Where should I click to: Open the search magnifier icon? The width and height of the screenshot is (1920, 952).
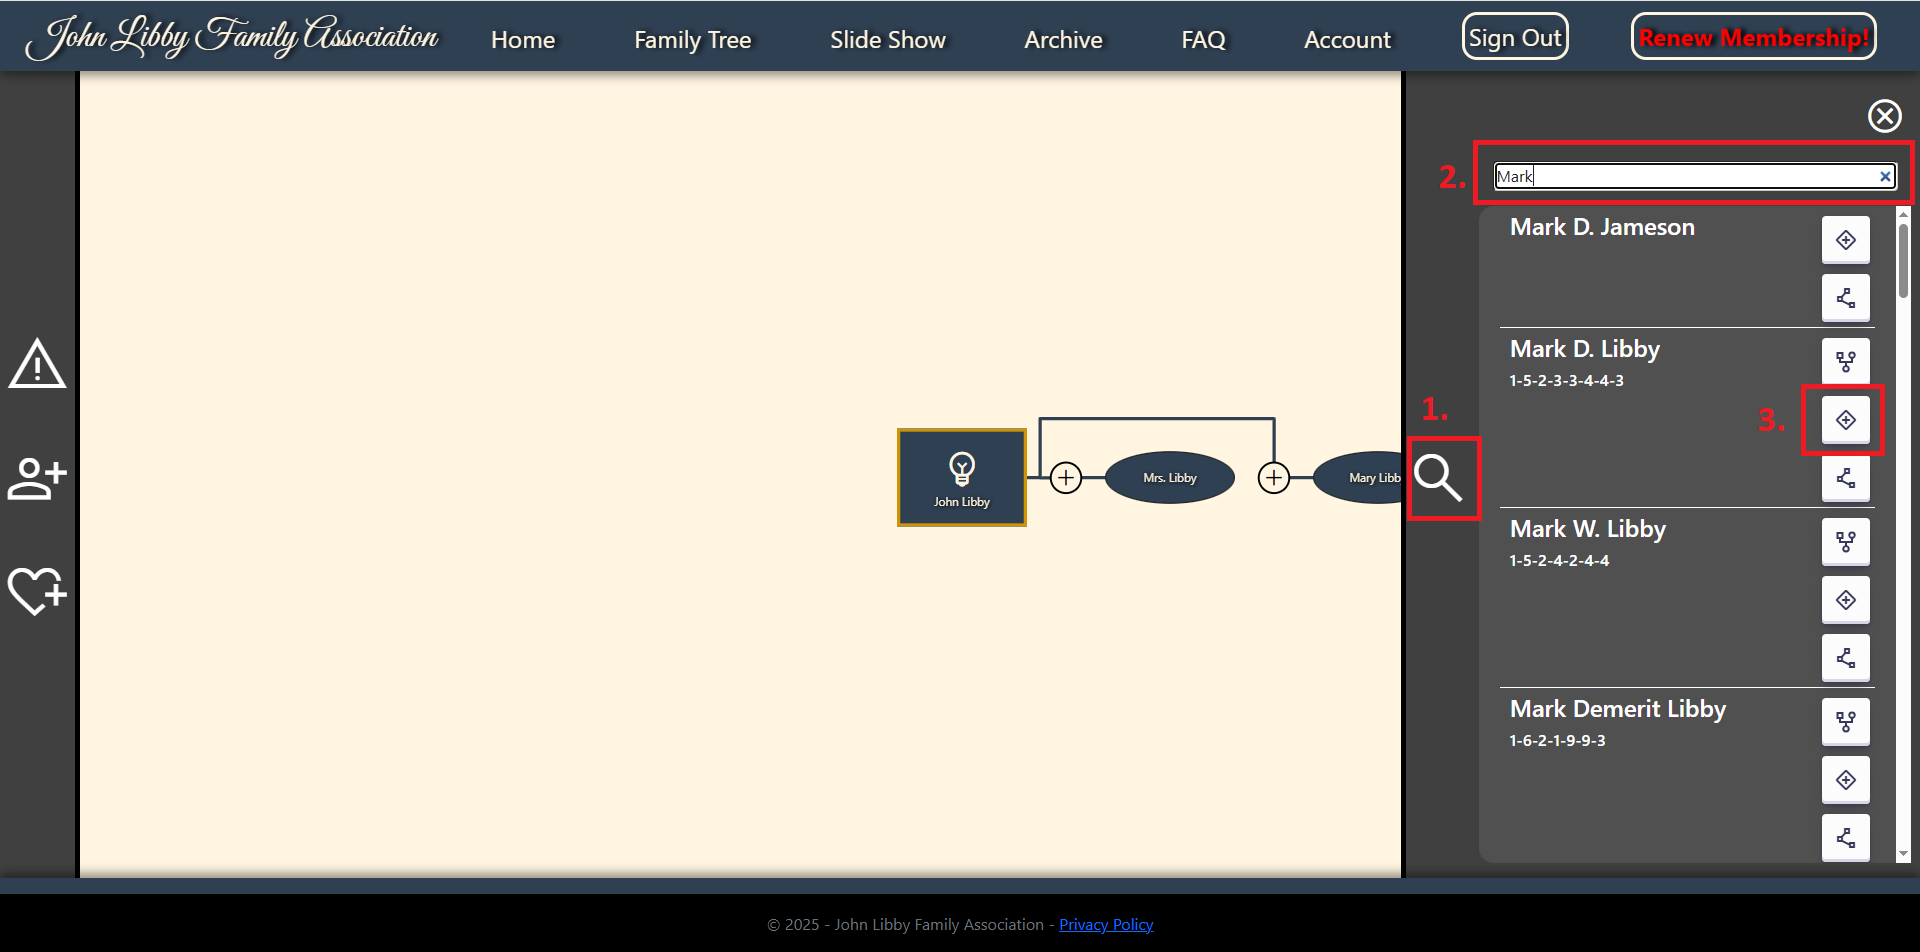(1439, 478)
